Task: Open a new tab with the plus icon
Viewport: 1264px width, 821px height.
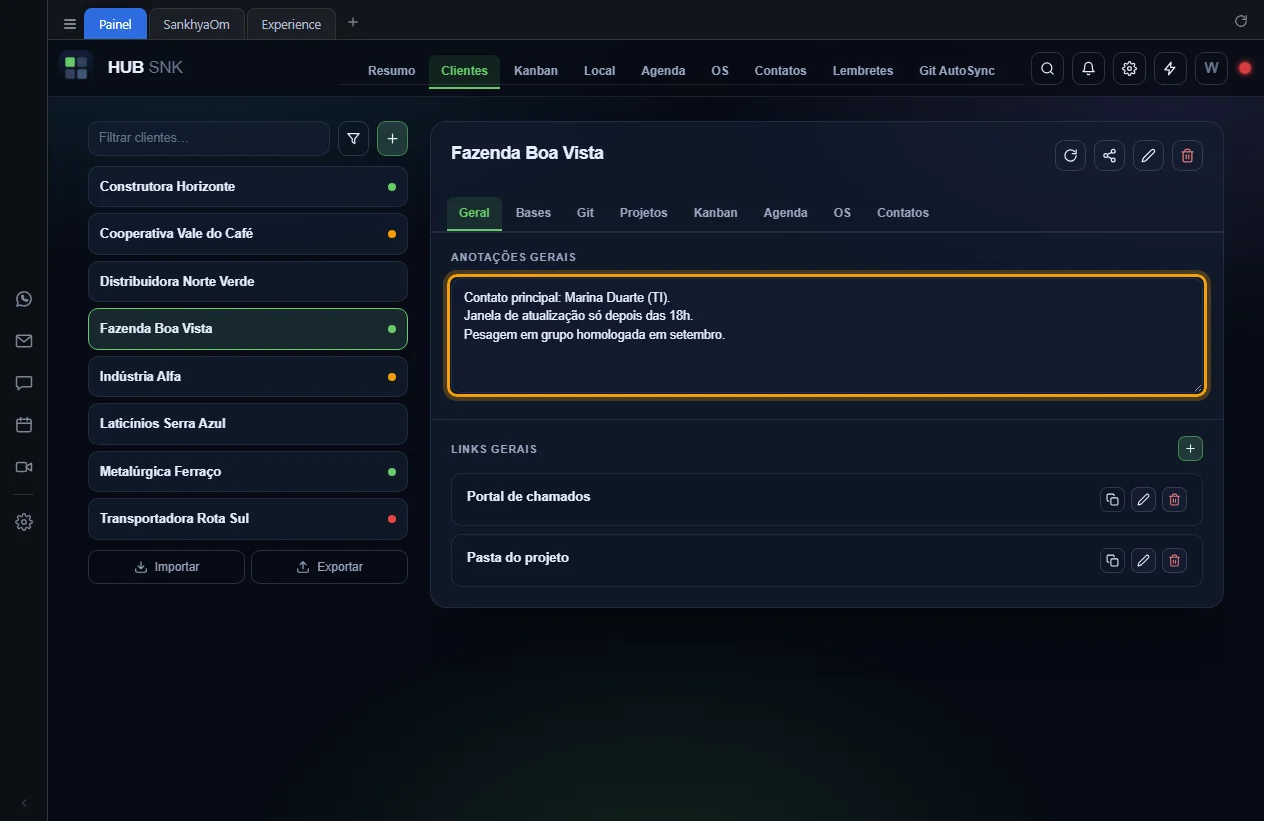Action: tap(353, 22)
